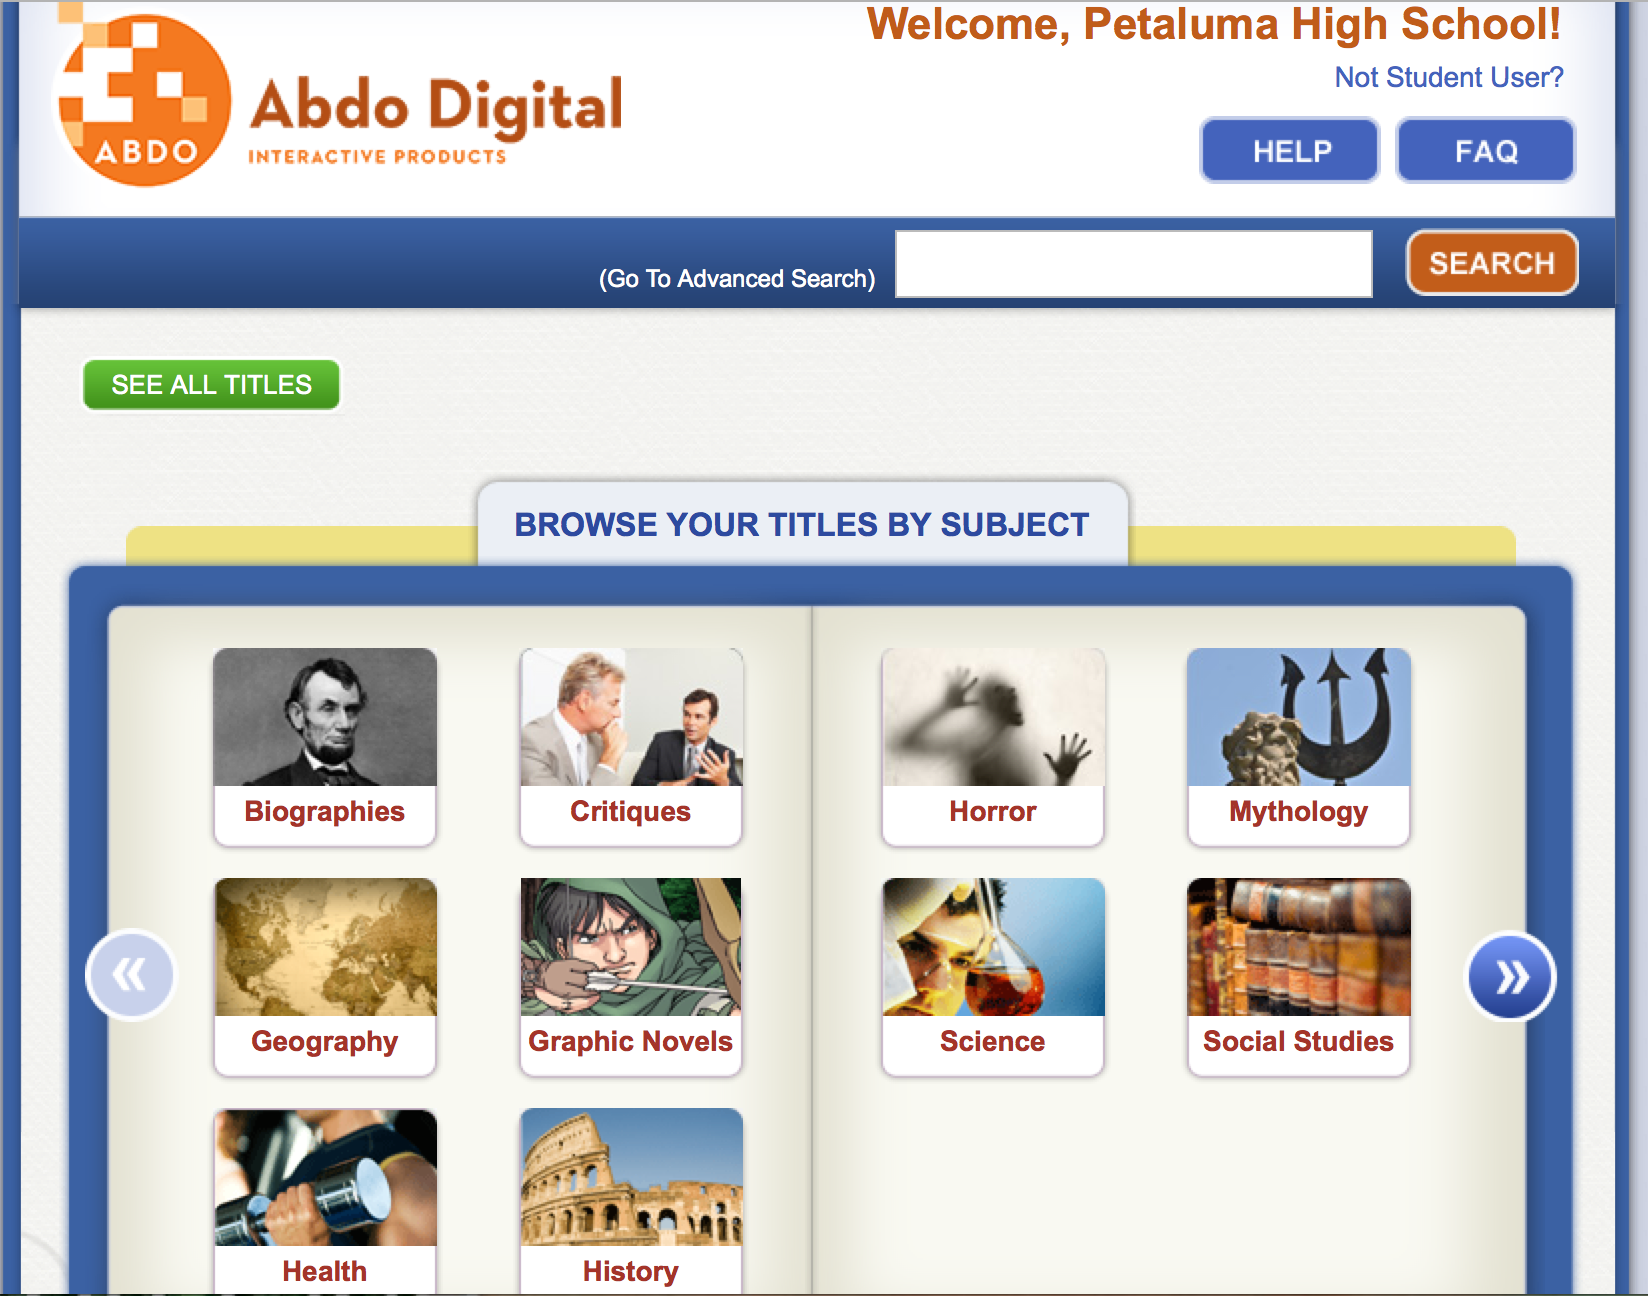The image size is (1648, 1296).
Task: Open the History subject tile
Action: pos(631,1201)
